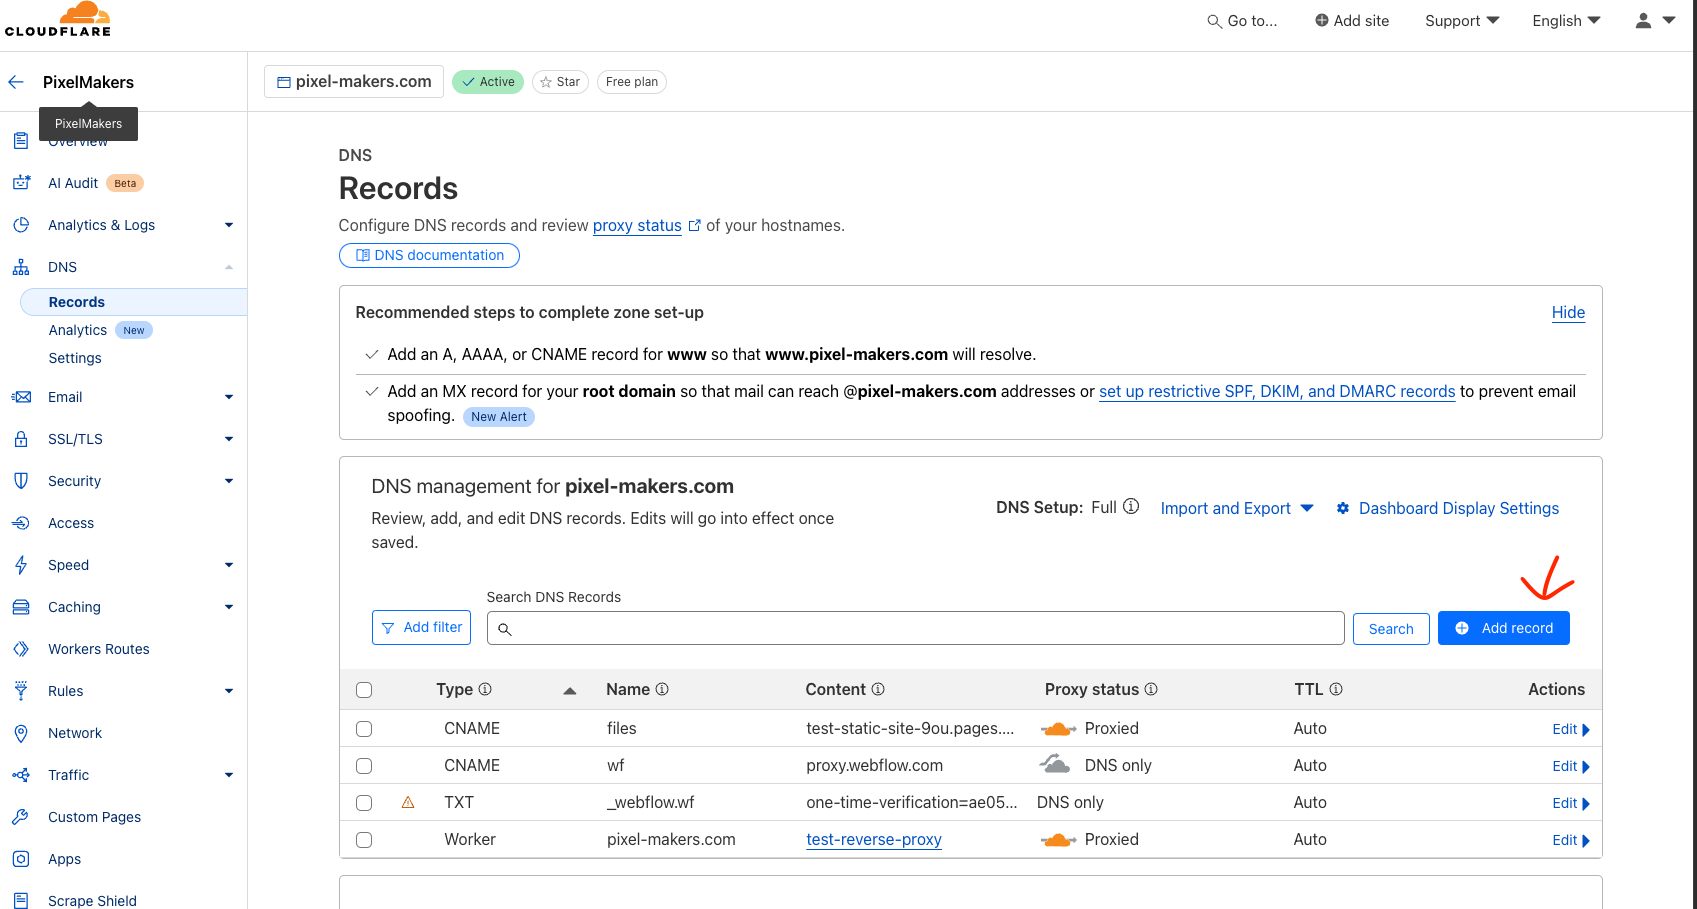Click the Proxy status info icon
Screen dimensions: 1697x909
(1151, 689)
